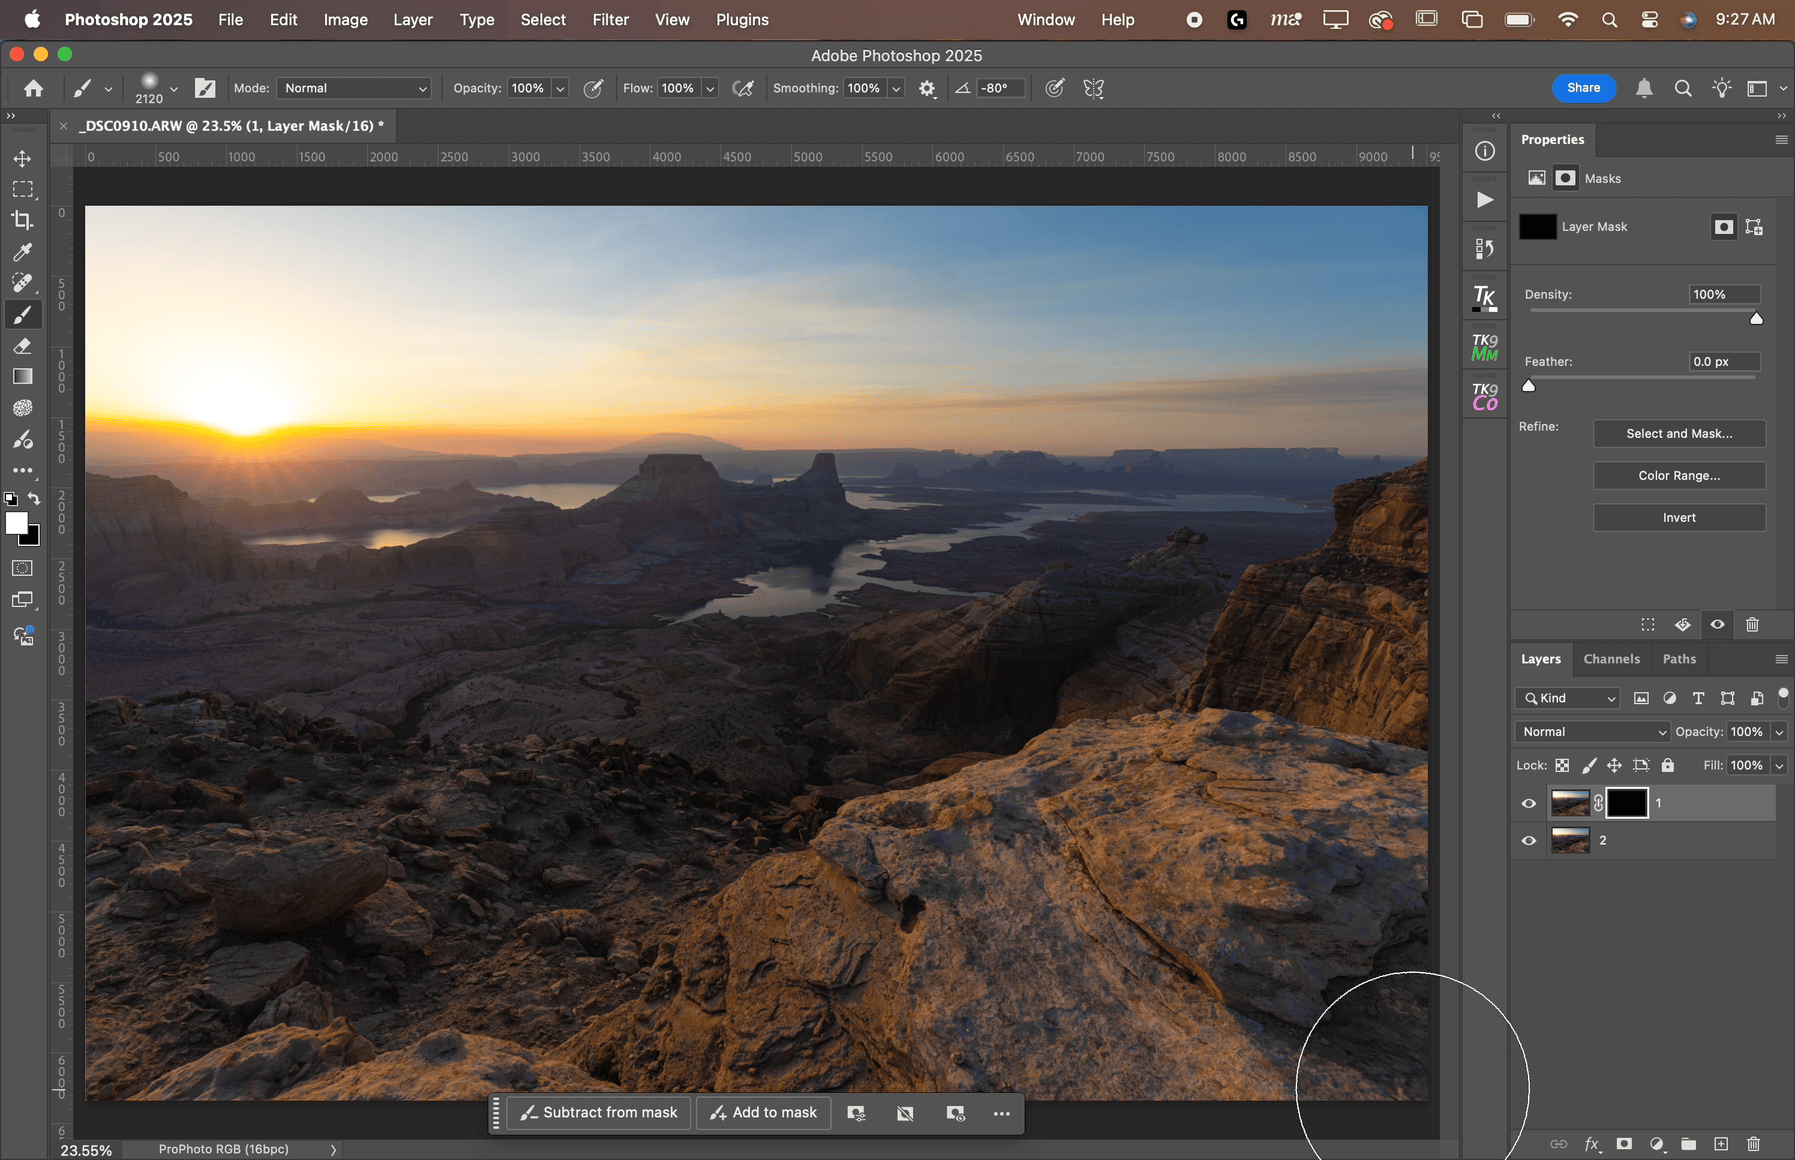Switch to the Channels tab
This screenshot has width=1795, height=1160.
[x=1611, y=659]
